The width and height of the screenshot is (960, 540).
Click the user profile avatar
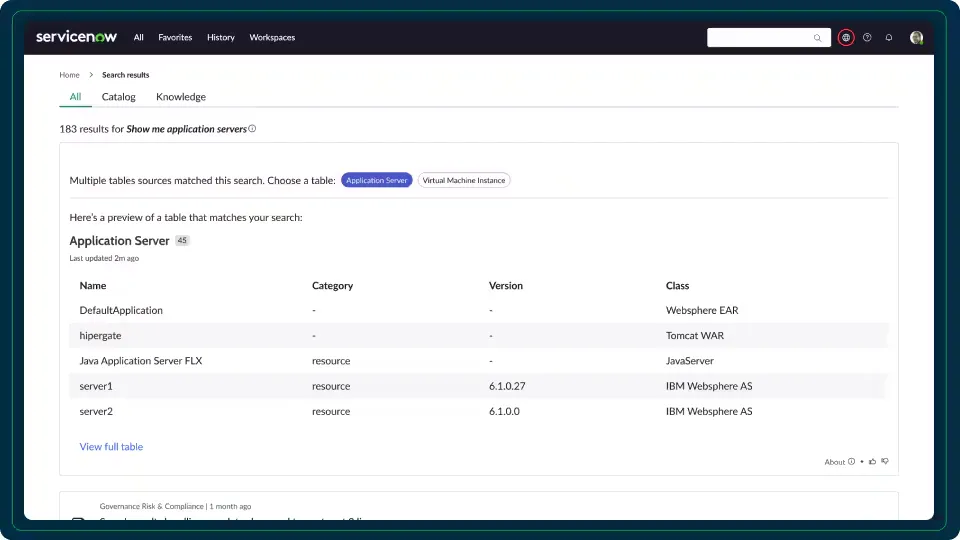pos(916,38)
